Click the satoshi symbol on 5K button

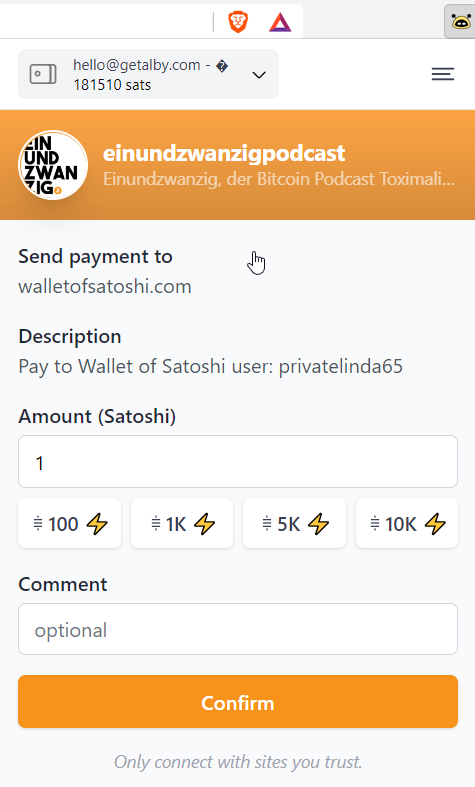267,524
